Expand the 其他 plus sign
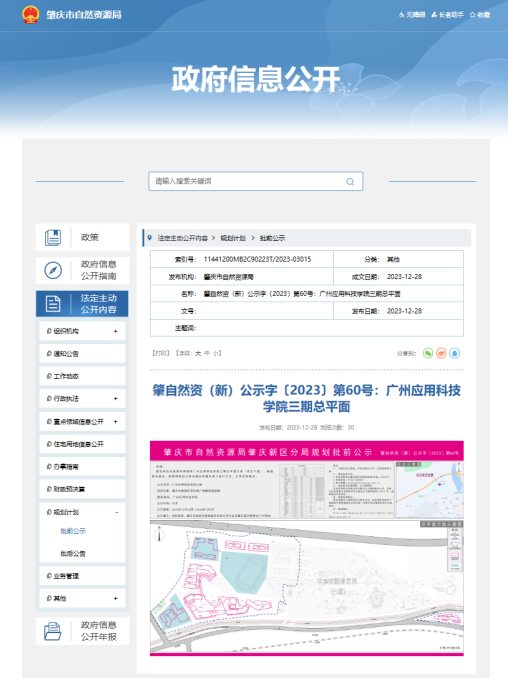 point(115,598)
